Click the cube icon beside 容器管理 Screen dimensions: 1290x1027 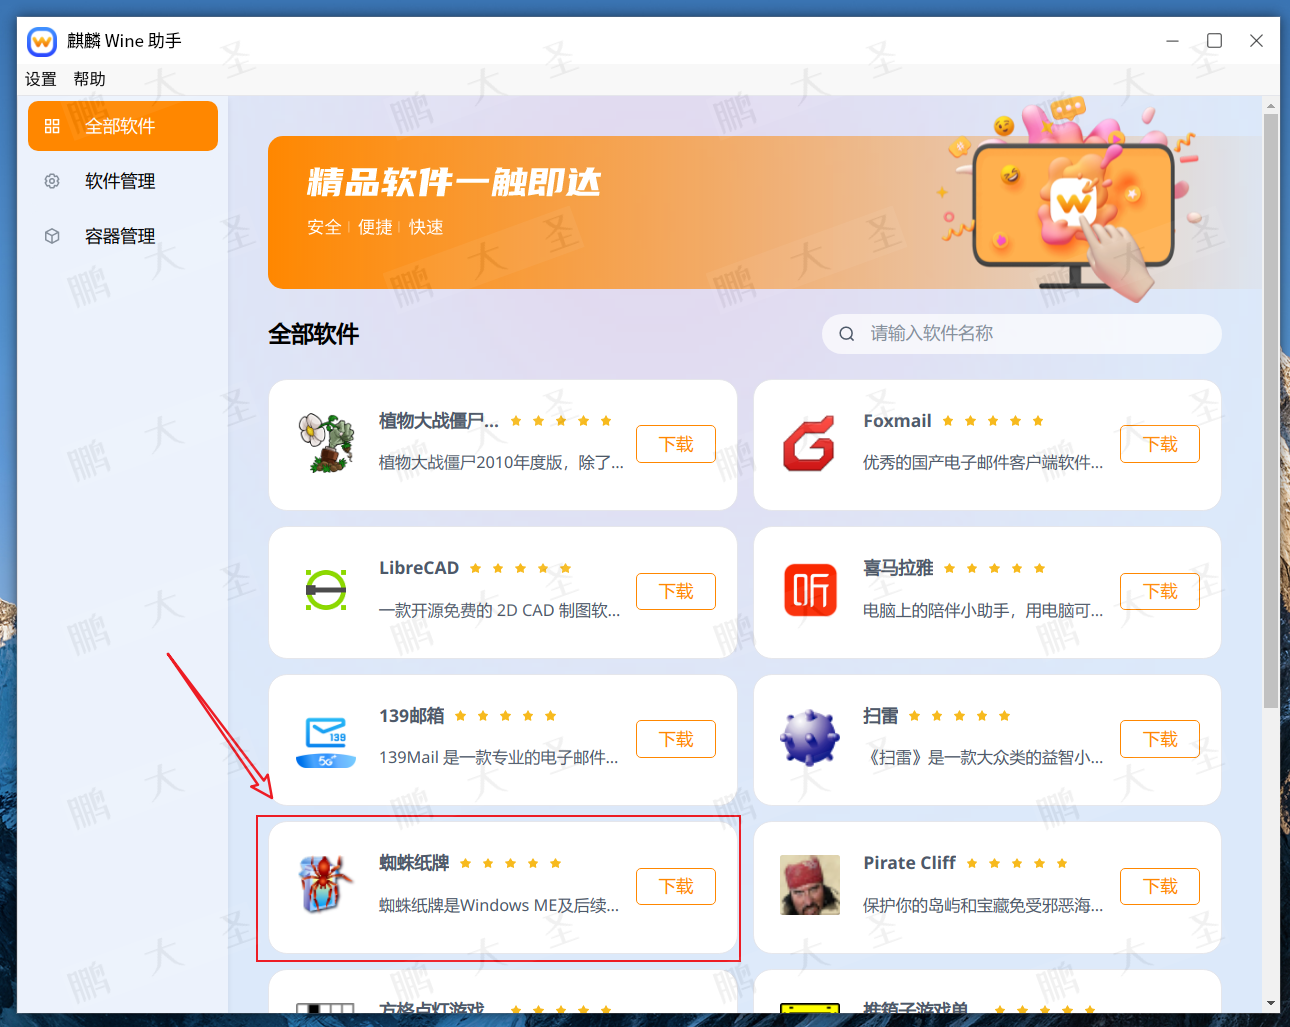click(52, 236)
